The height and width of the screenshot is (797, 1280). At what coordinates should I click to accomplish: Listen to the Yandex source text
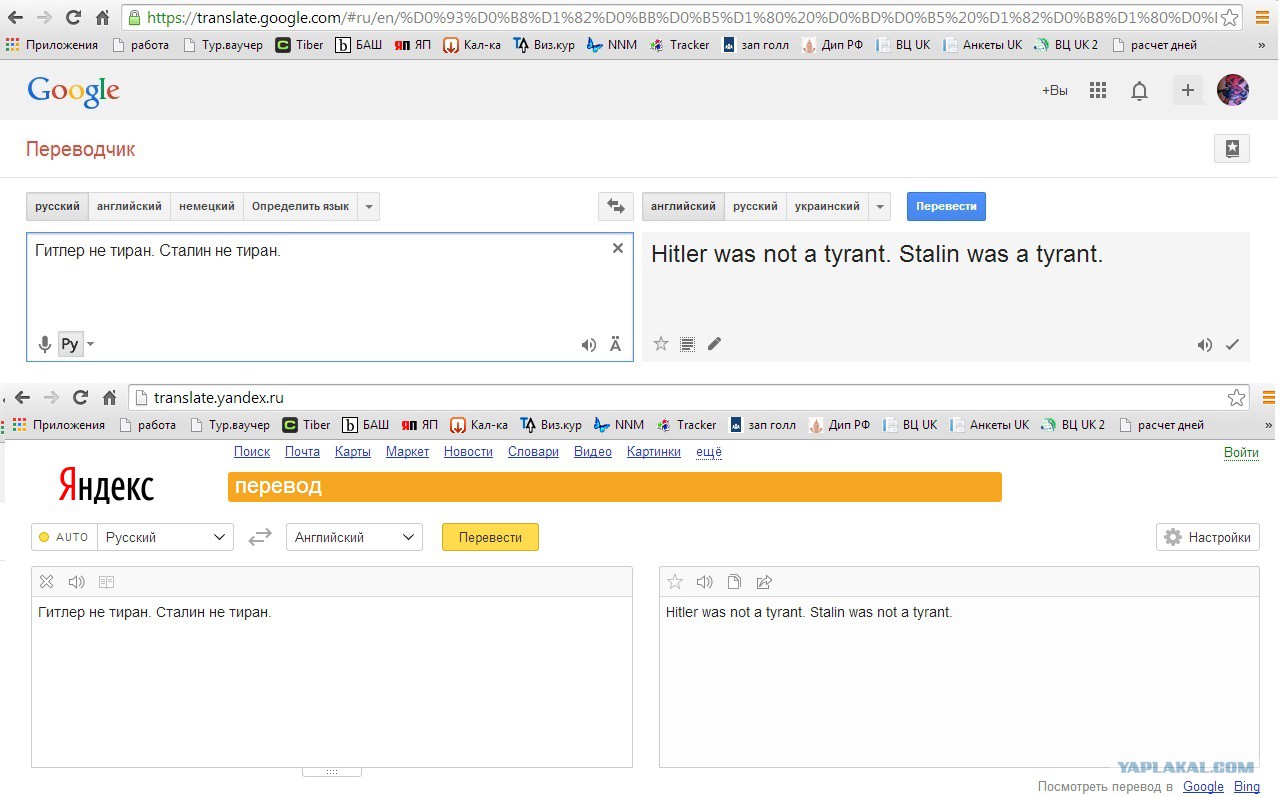pyautogui.click(x=76, y=582)
